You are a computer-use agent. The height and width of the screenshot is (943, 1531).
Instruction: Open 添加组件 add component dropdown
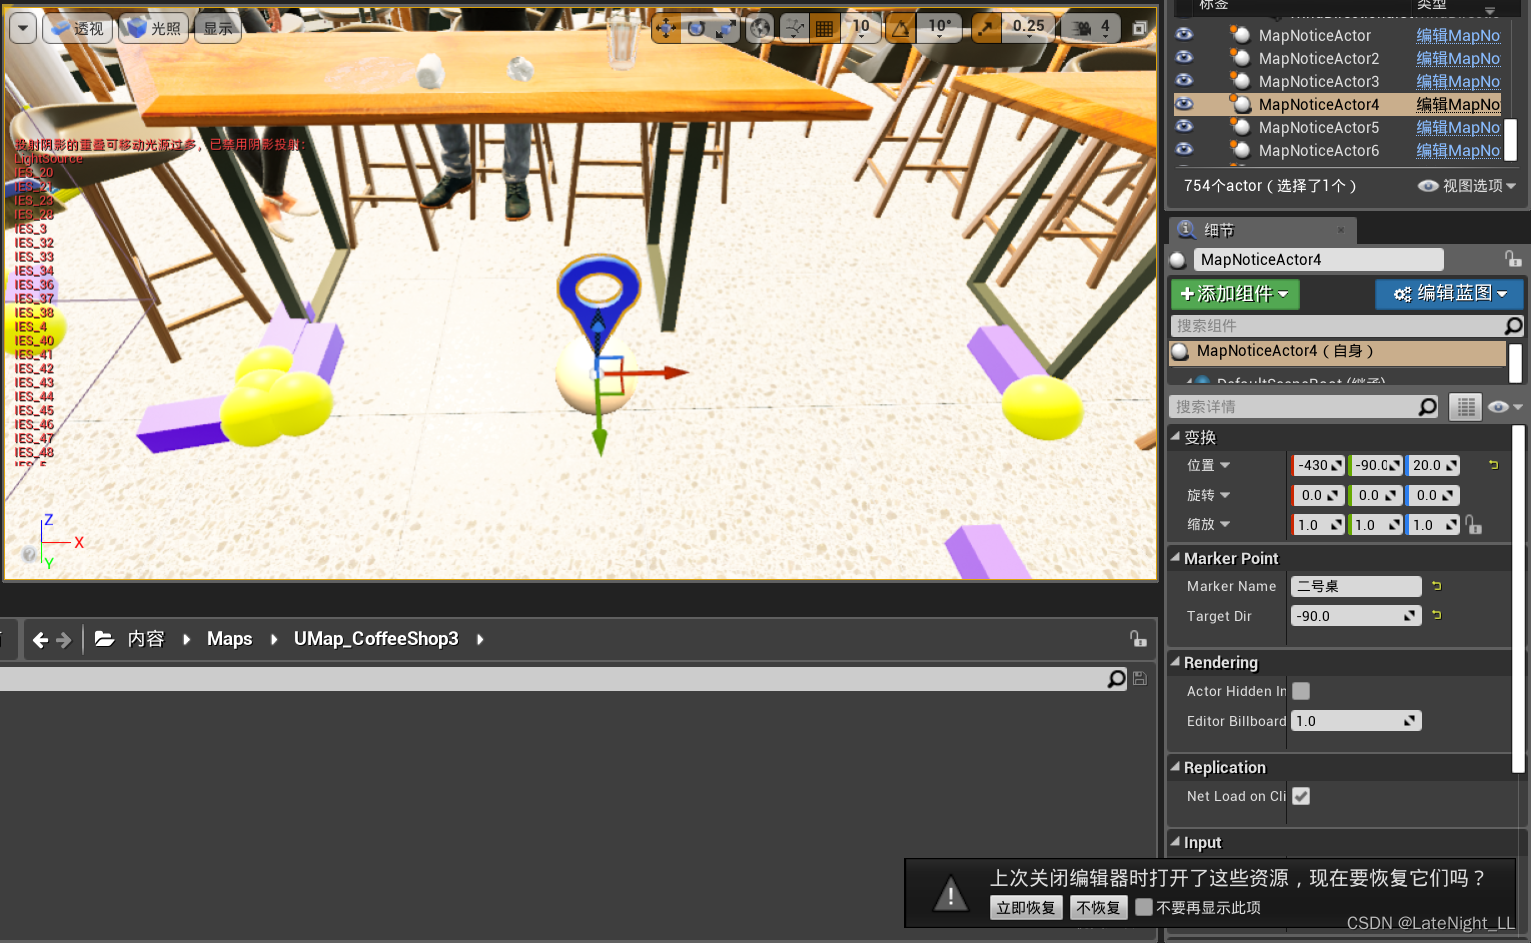point(1235,294)
